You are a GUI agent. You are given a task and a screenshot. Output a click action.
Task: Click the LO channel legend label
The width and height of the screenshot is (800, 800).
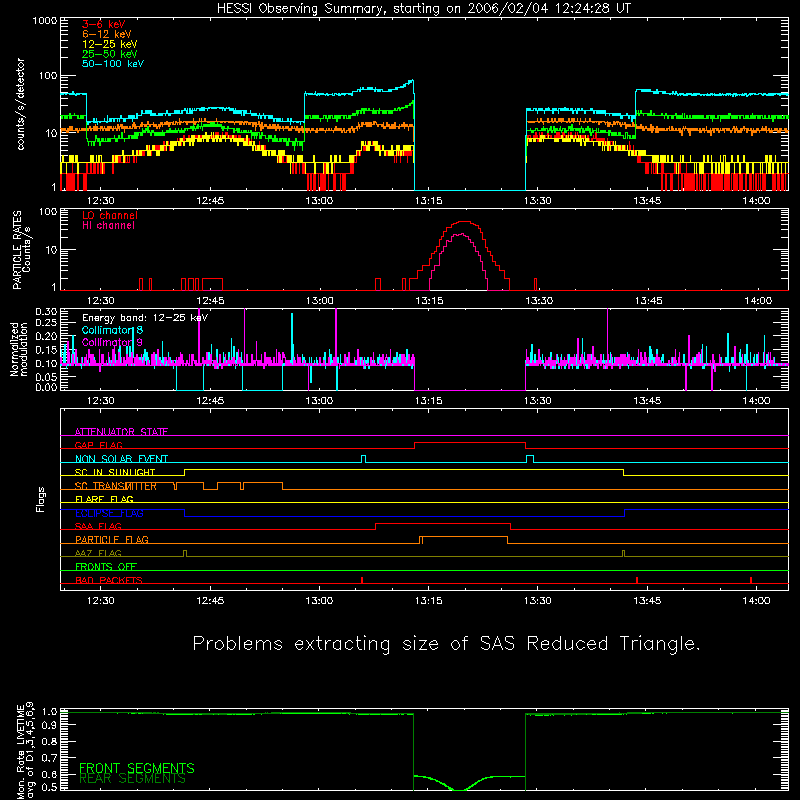click(110, 215)
